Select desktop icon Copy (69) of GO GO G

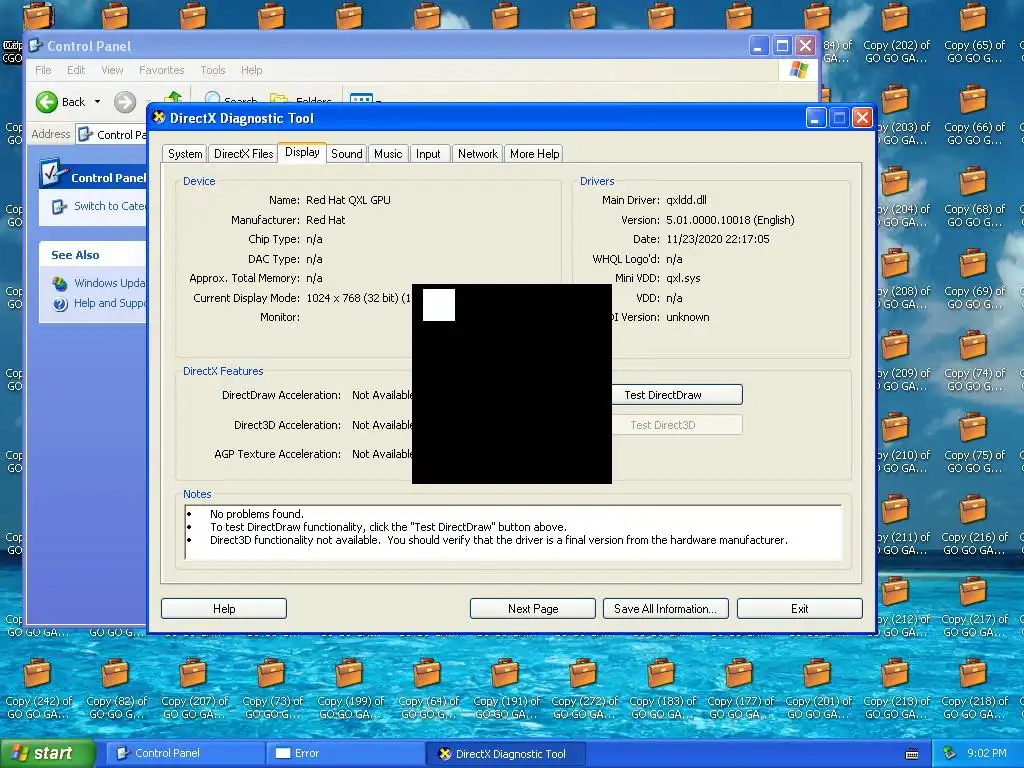(x=974, y=280)
